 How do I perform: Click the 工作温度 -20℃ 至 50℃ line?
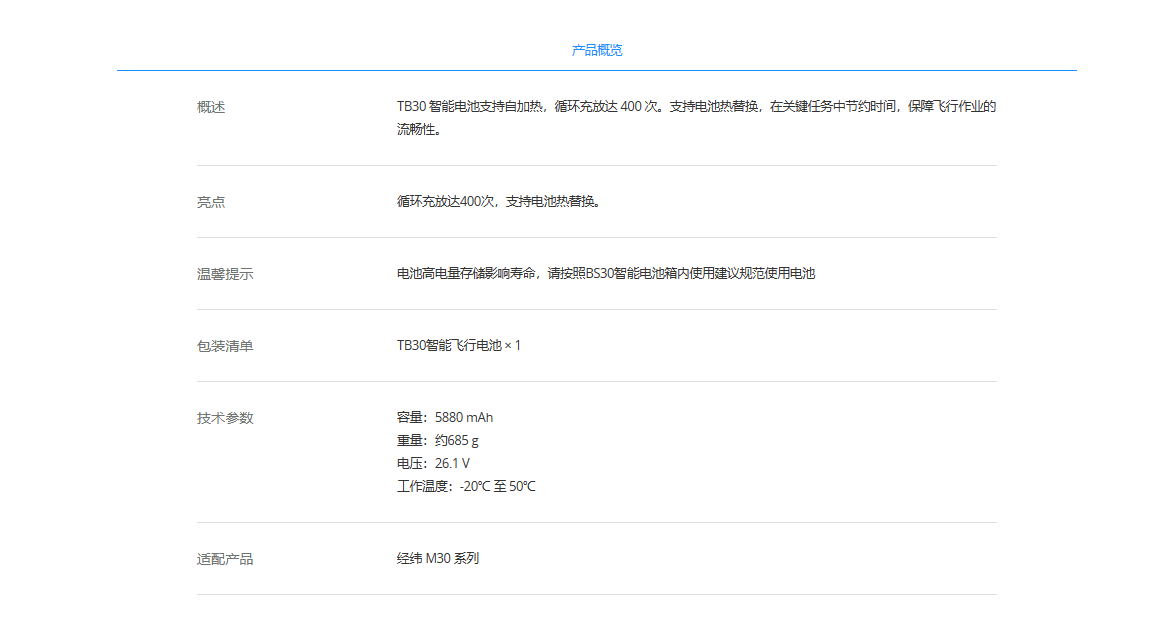tap(466, 486)
